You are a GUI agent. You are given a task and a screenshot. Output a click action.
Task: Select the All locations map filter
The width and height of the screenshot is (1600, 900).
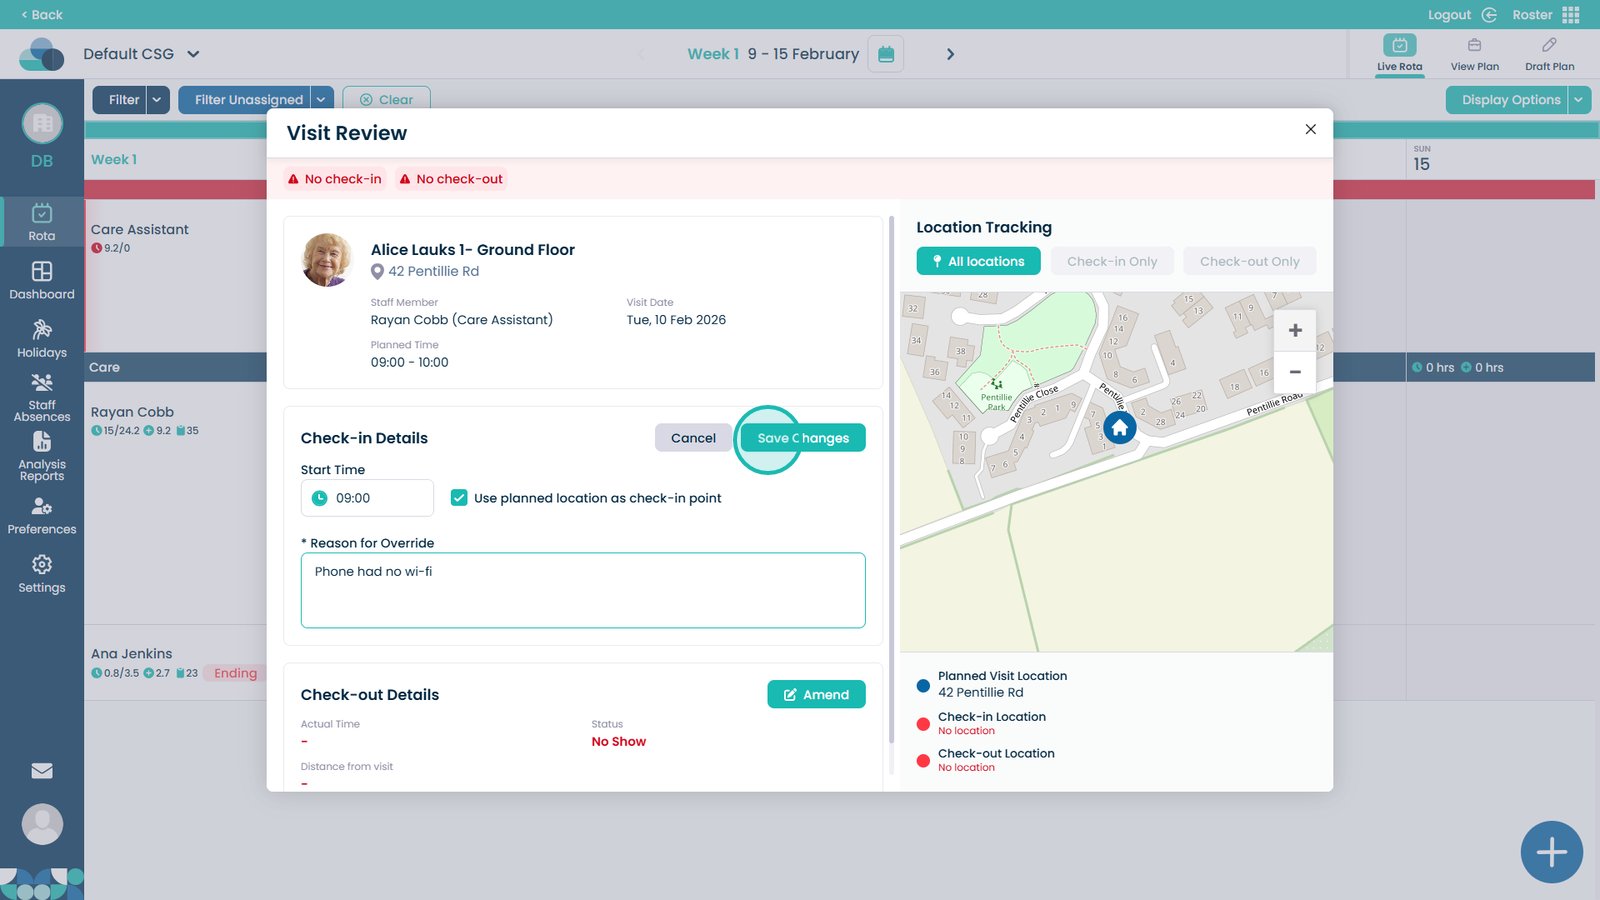click(x=978, y=261)
